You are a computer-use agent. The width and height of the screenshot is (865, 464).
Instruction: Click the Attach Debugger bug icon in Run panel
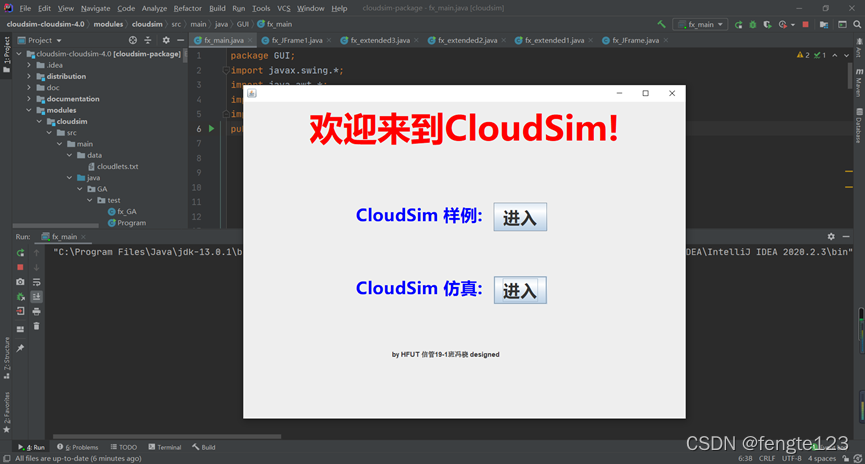pos(20,297)
